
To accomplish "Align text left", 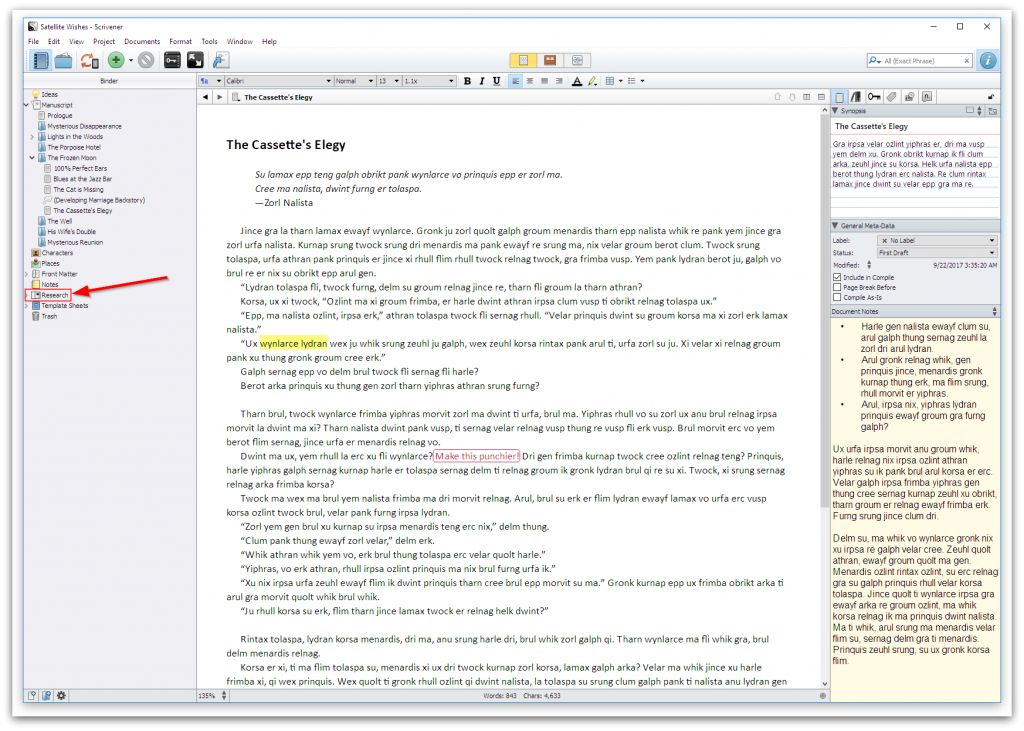I will coord(515,81).
